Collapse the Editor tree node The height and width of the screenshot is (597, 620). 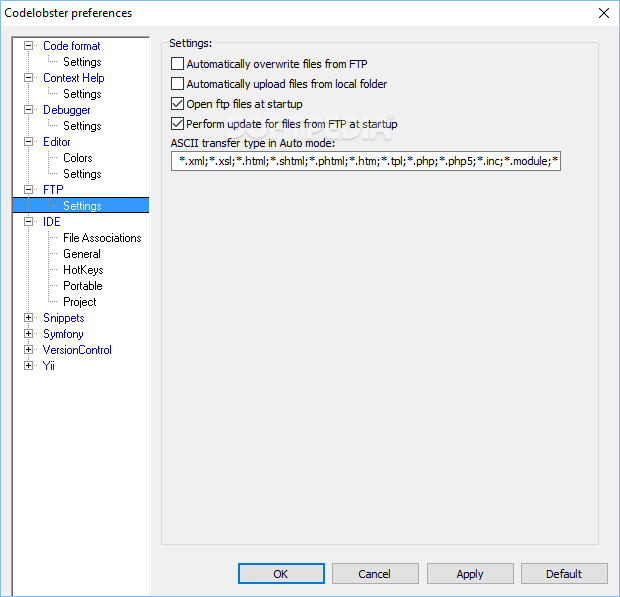click(28, 142)
